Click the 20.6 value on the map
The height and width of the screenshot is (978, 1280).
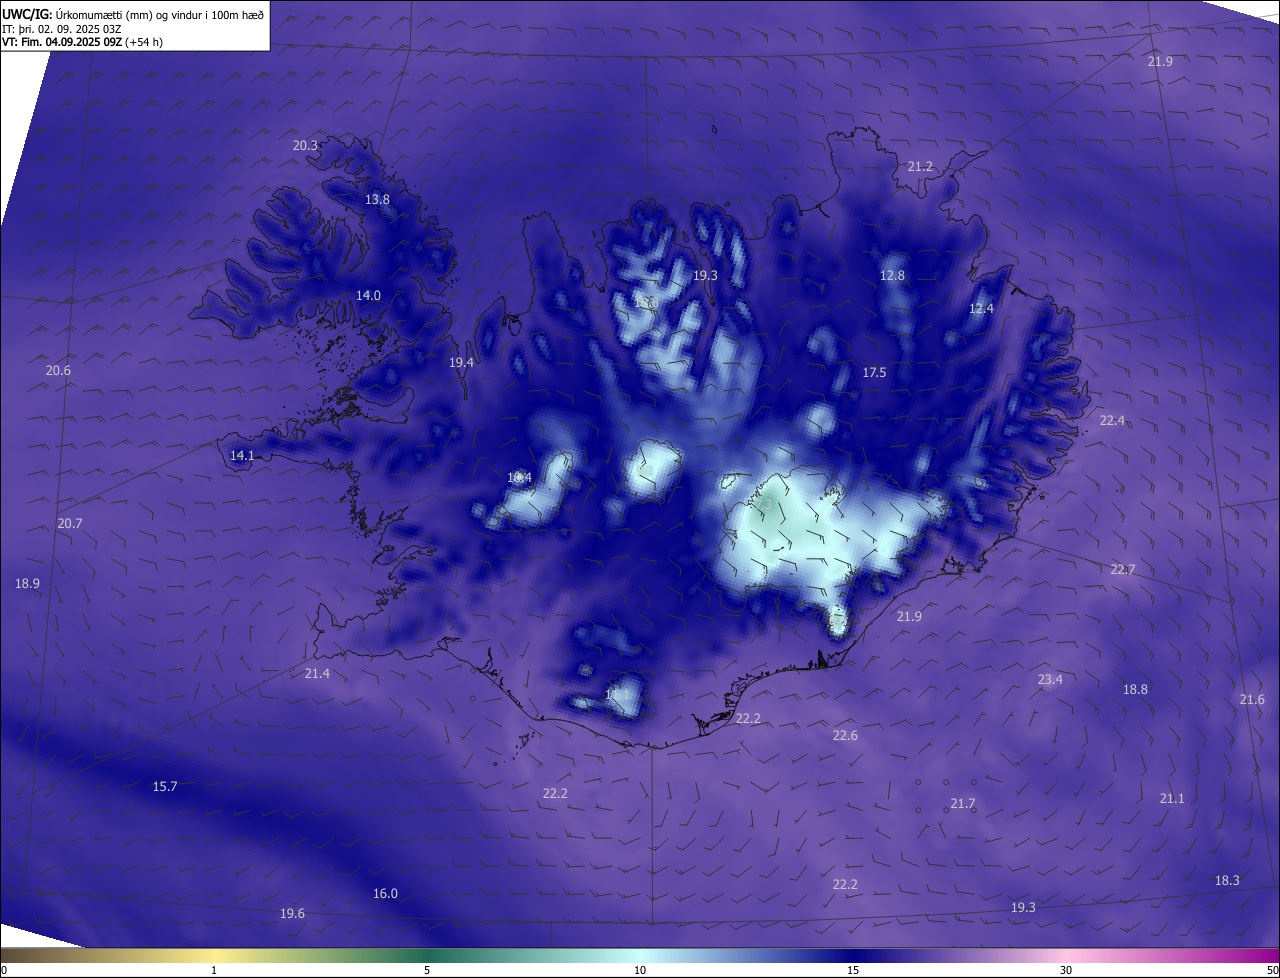pos(58,371)
